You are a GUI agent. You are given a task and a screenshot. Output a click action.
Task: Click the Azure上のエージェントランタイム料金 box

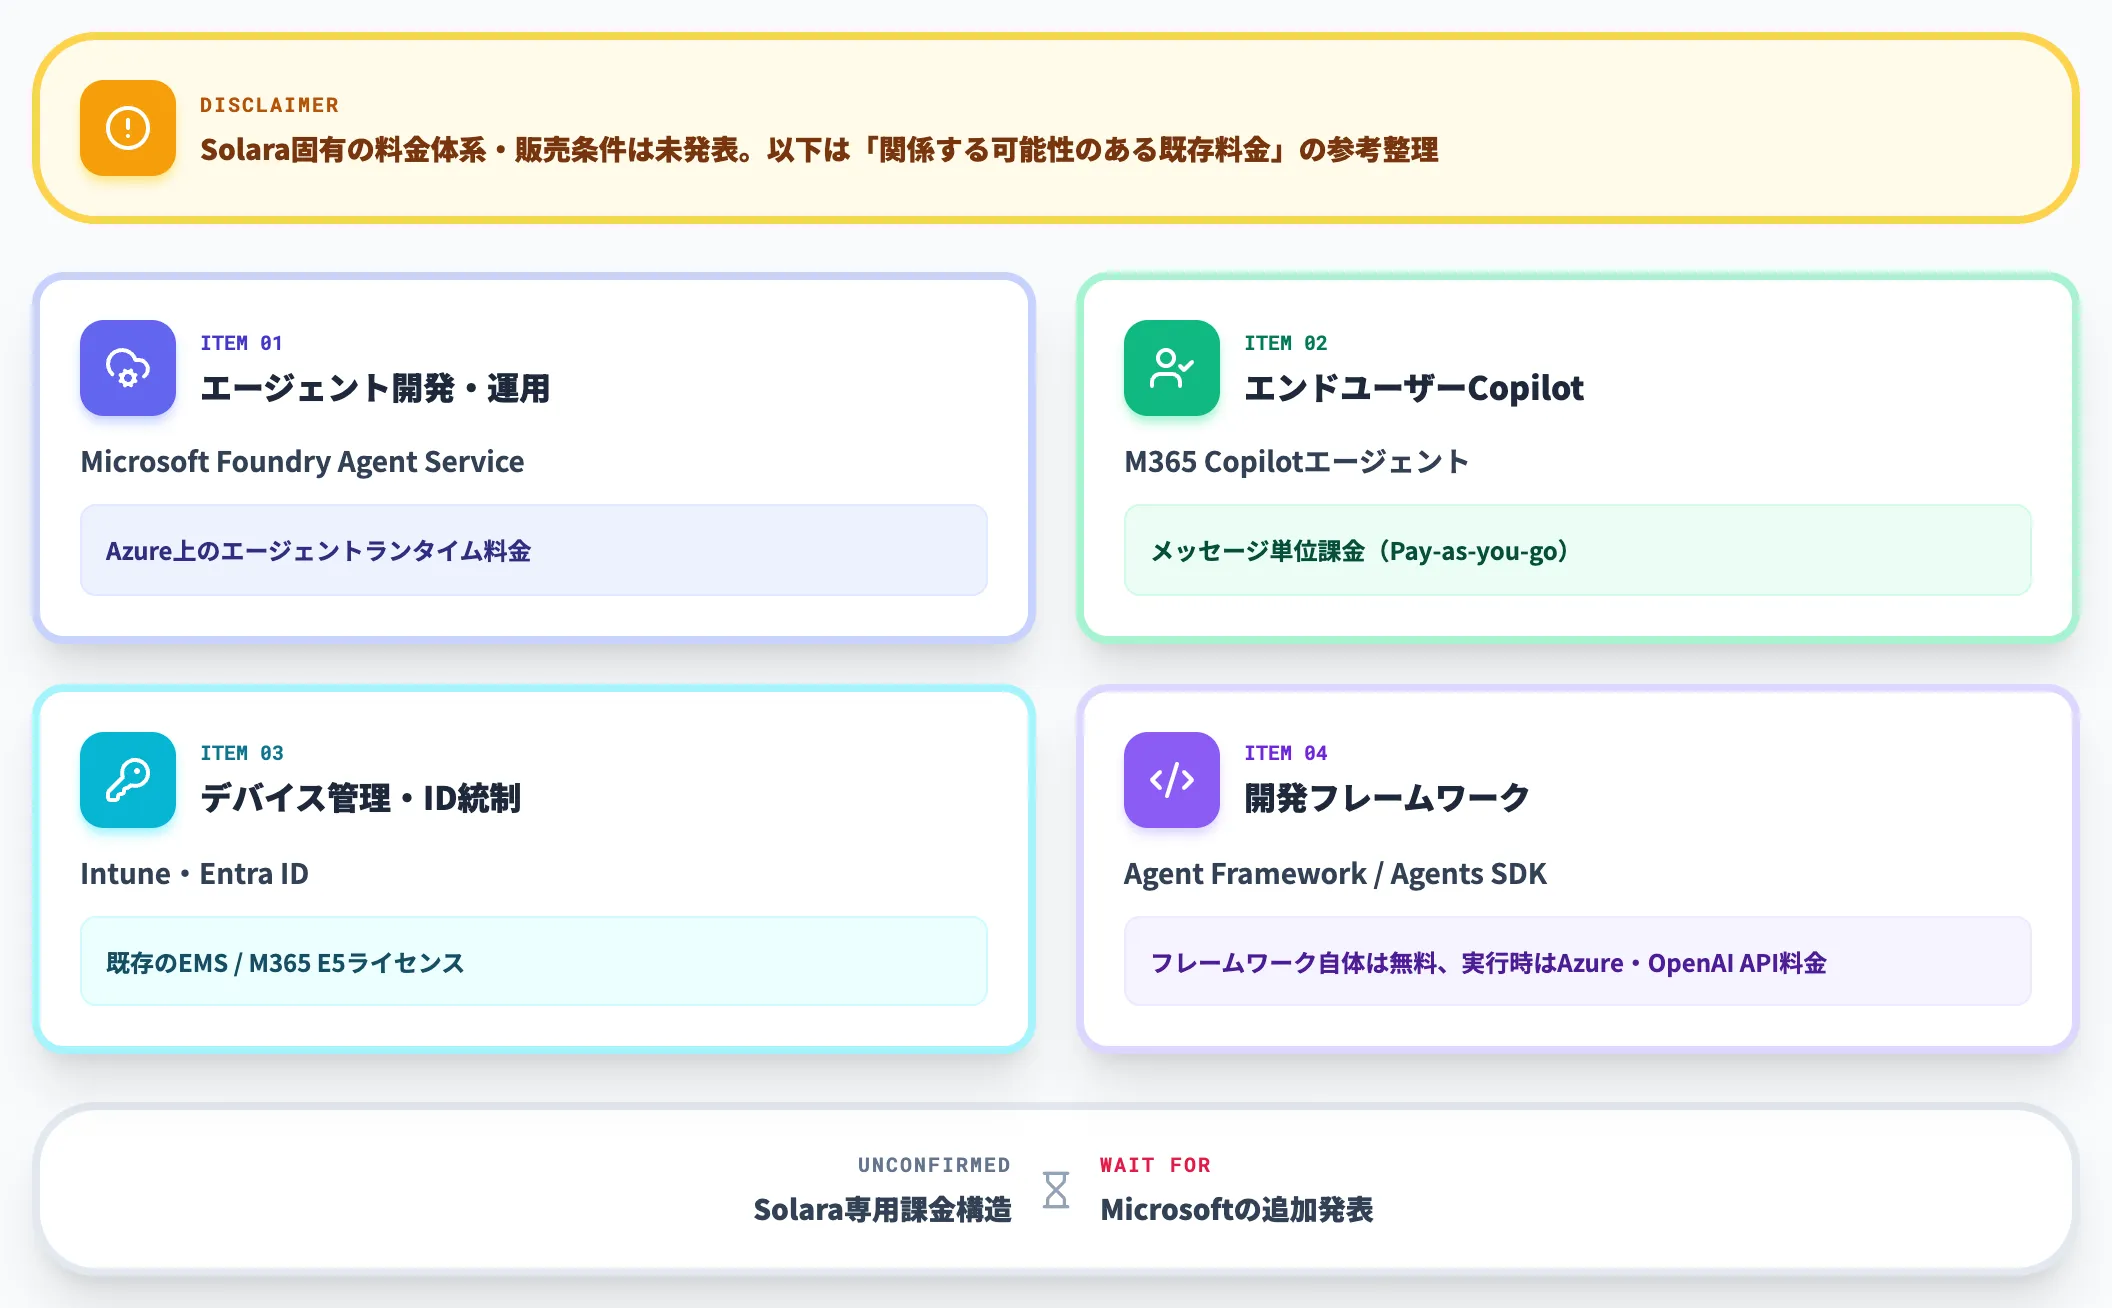534,550
